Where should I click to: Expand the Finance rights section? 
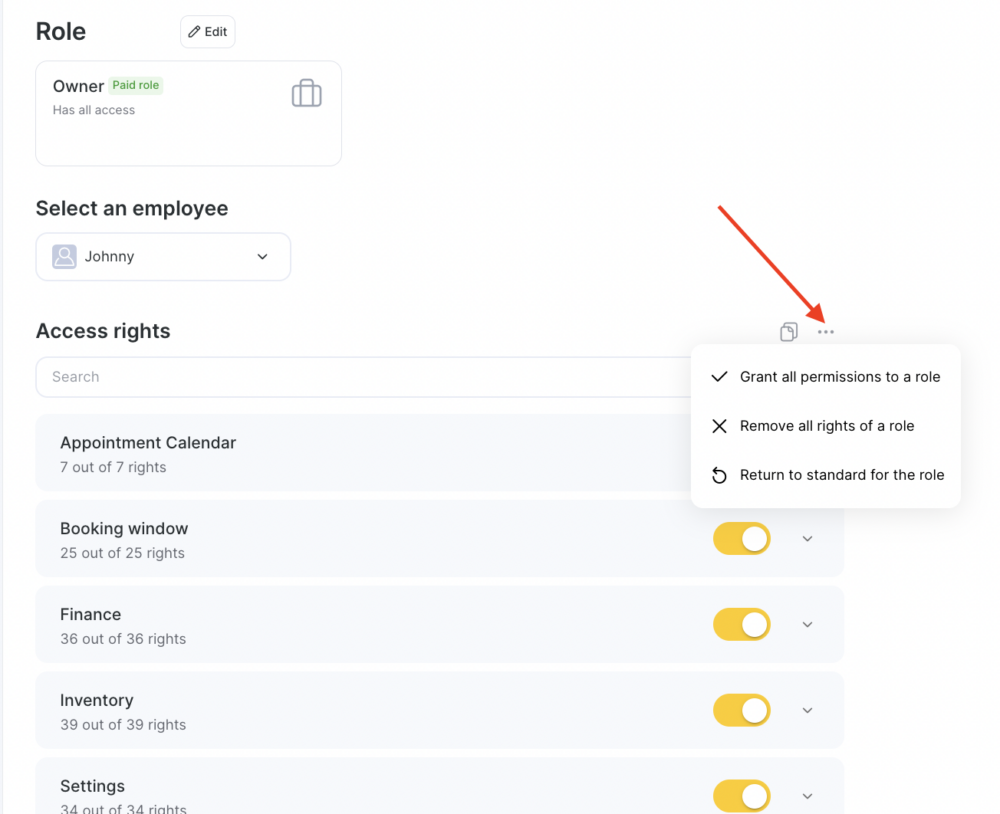(807, 625)
